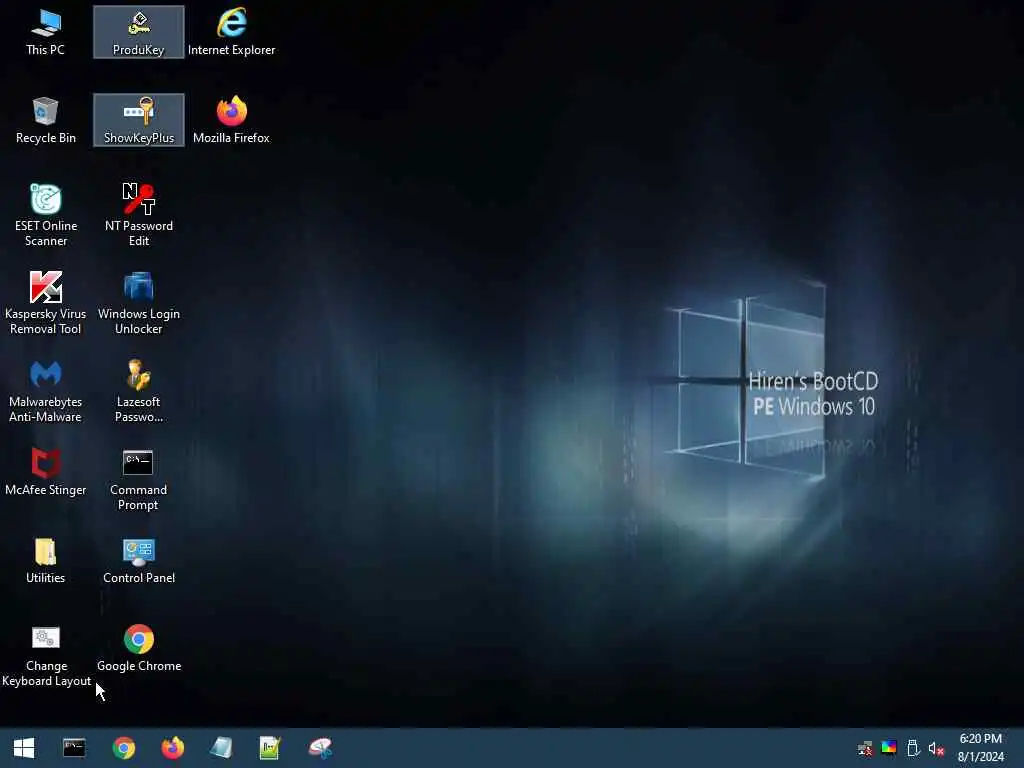Select NT Password Edit icon
This screenshot has height=768, width=1024.
click(138, 216)
